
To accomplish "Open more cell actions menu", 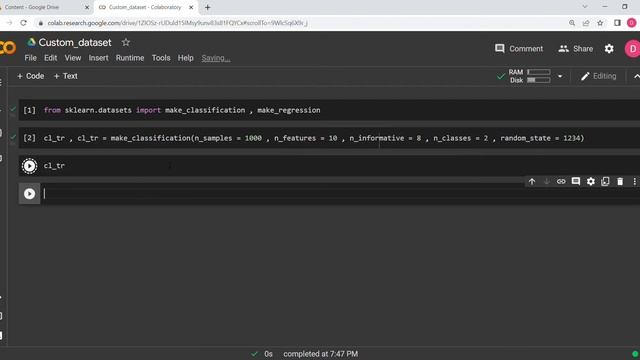I will click(634, 181).
